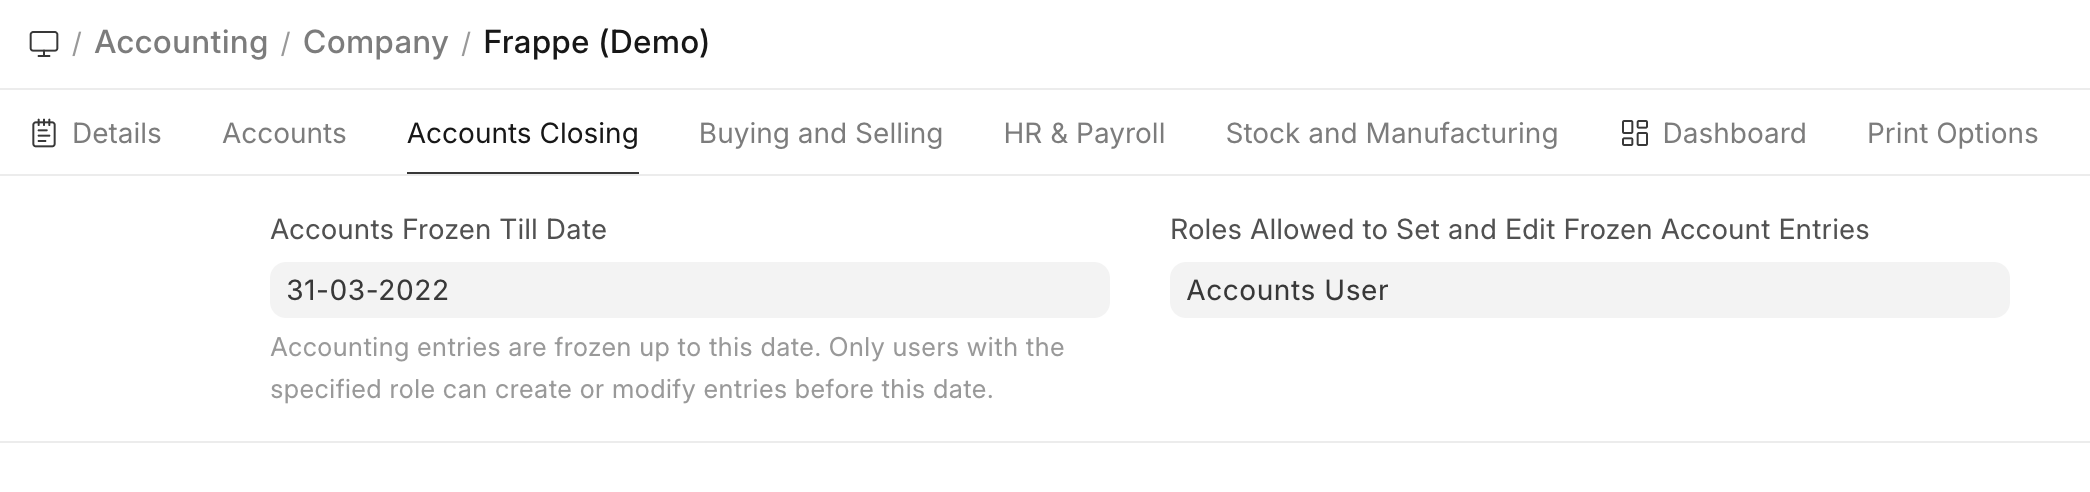Switch to the Print Options tab
Screen dimensions: 2090x492
1952,134
